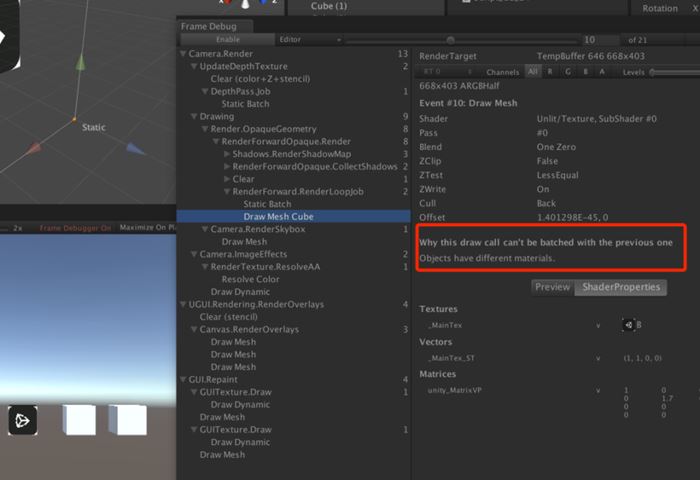Click the middle white cube in Game view
The width and height of the screenshot is (700, 480).
(x=79, y=420)
